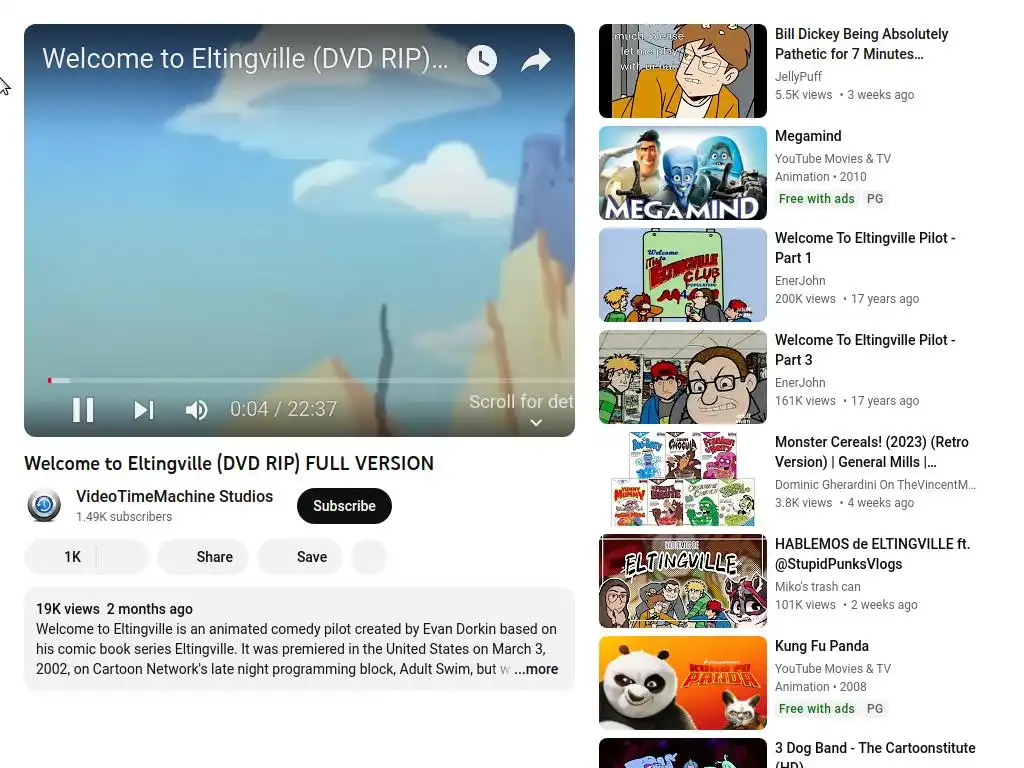Screen dimensions: 1024x768
Task: Click the Share button below the video
Action: 203,557
